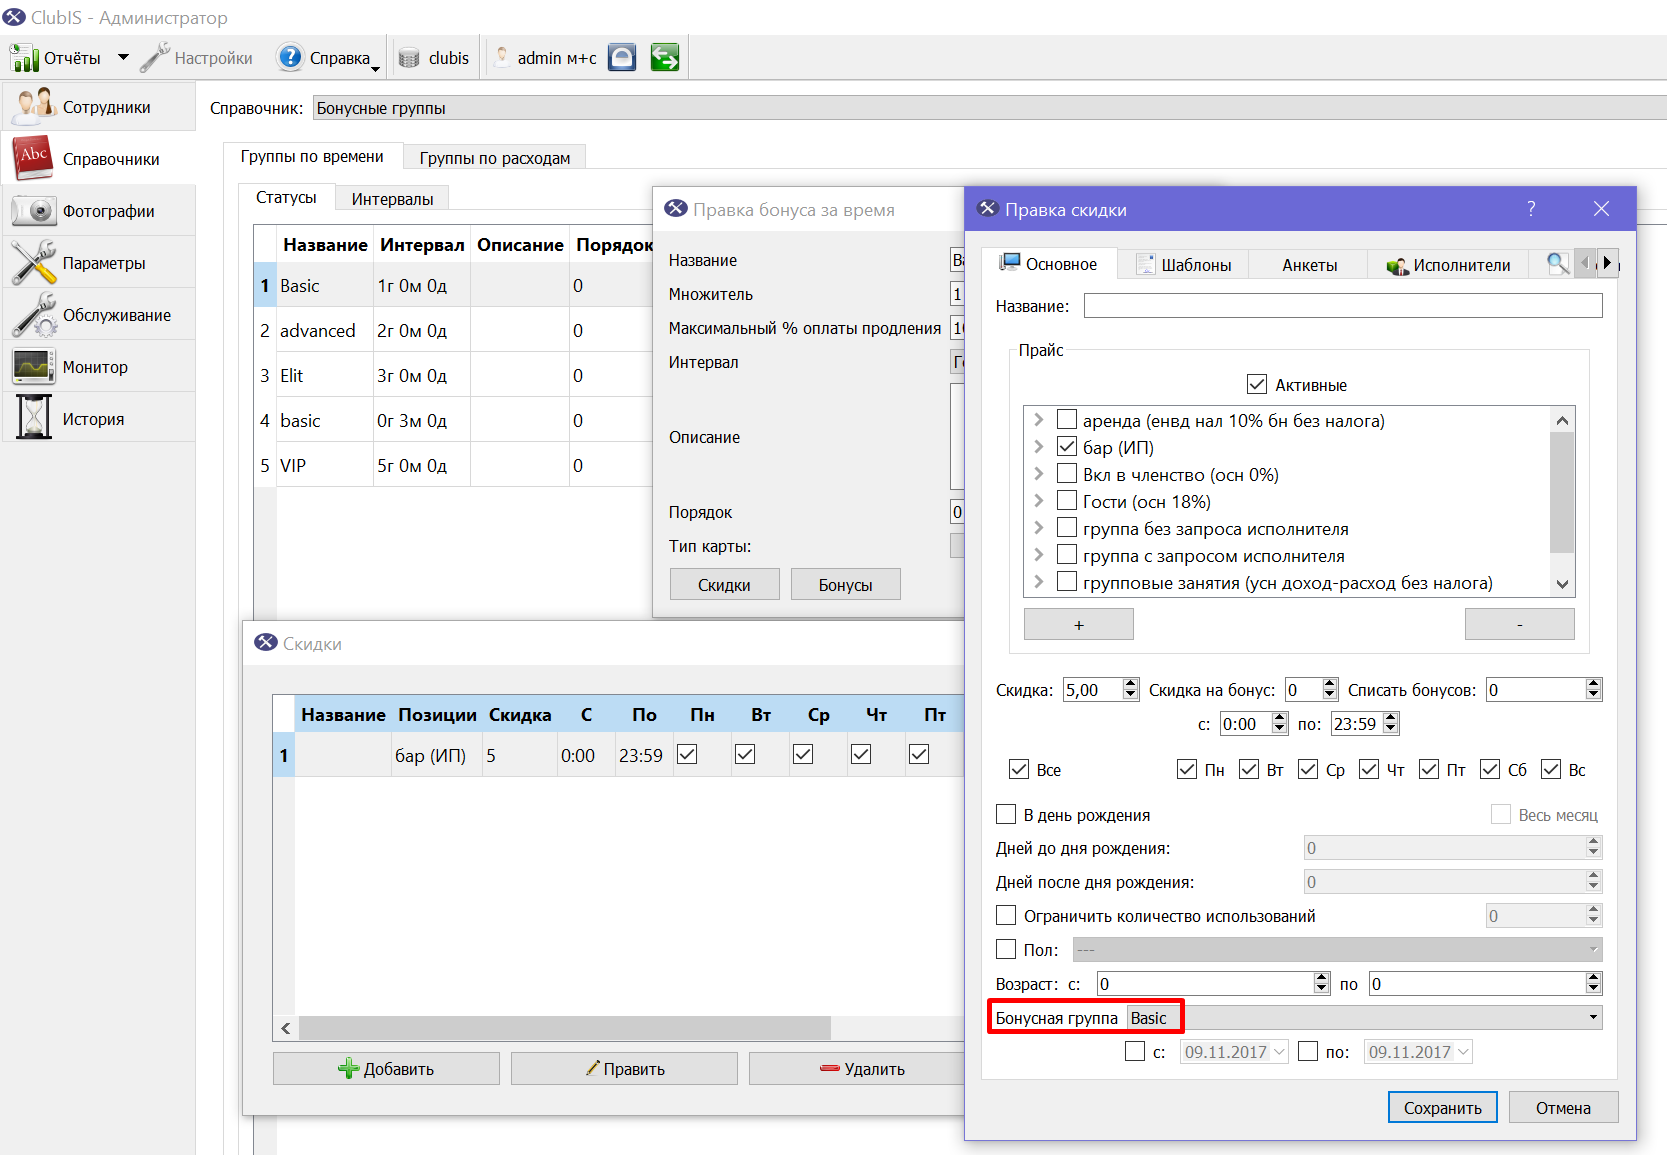Click the magnifier search tab icon

pos(1557,264)
